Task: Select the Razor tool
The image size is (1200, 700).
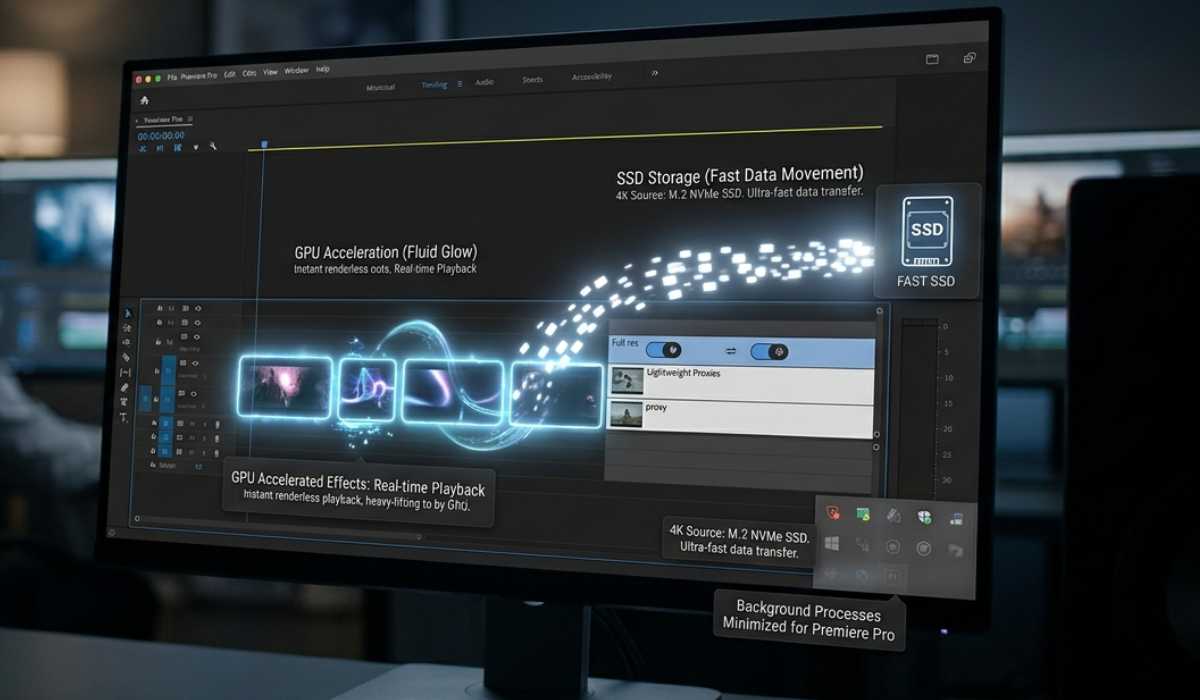Action: 127,357
